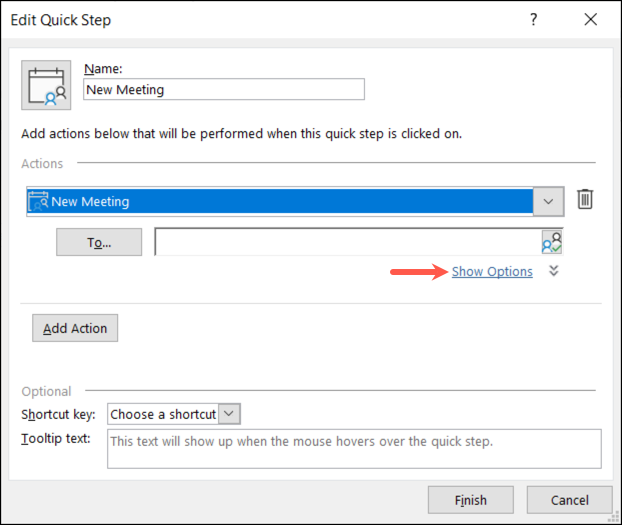This screenshot has height=525, width=622.
Task: Select the highlighted New Meeting action text
Action: pos(90,201)
